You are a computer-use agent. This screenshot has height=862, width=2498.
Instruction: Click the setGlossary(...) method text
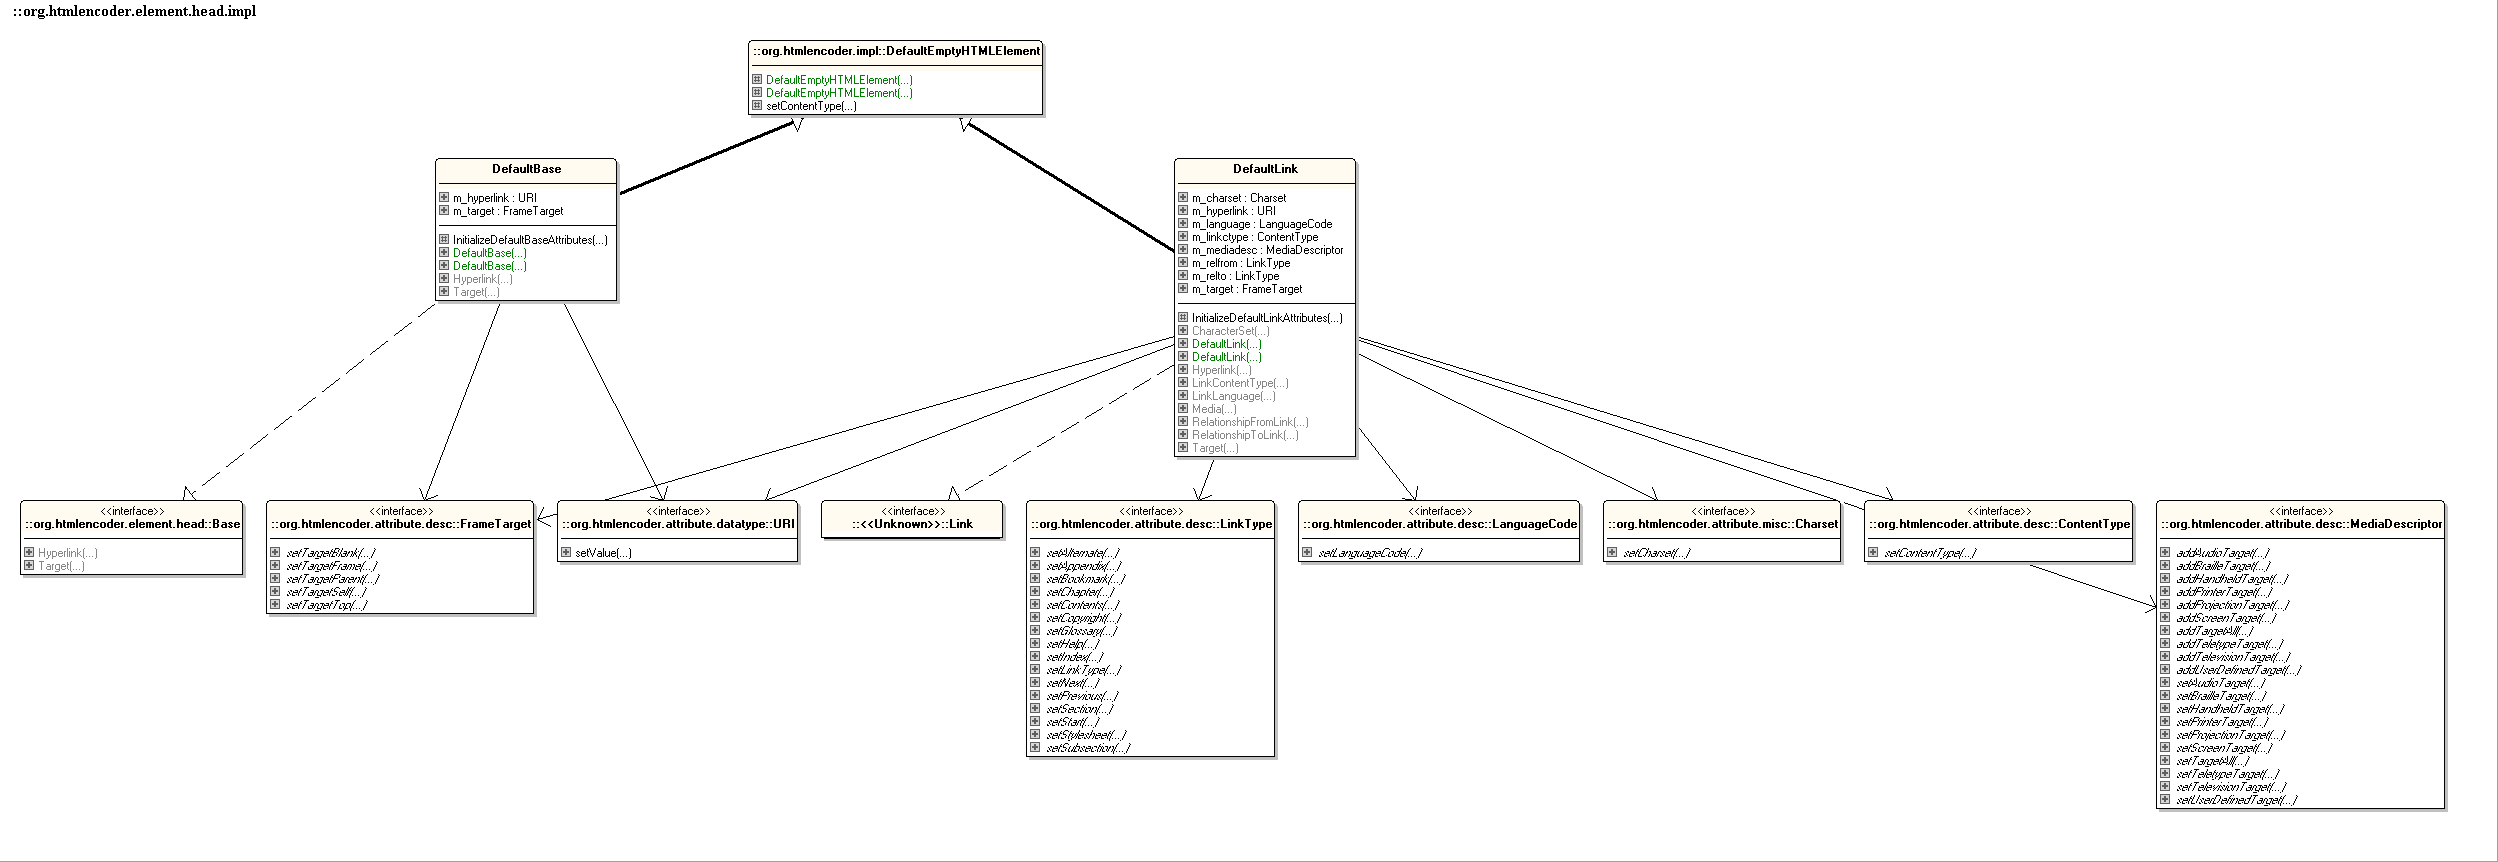tap(1082, 631)
